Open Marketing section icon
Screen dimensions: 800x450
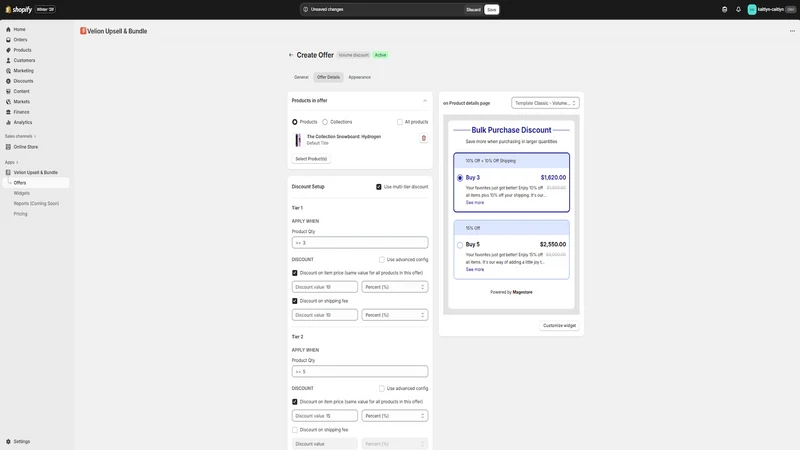point(8,71)
